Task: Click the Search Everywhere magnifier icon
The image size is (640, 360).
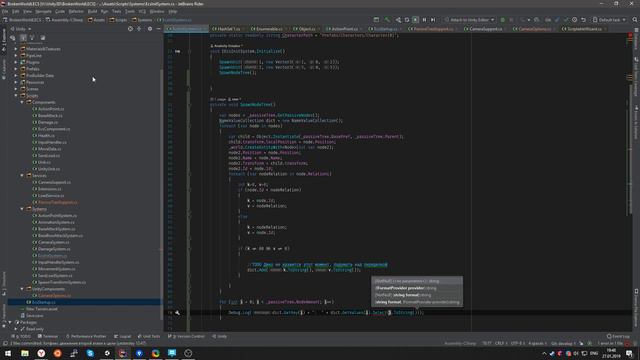Action: pyautogui.click(x=635, y=20)
